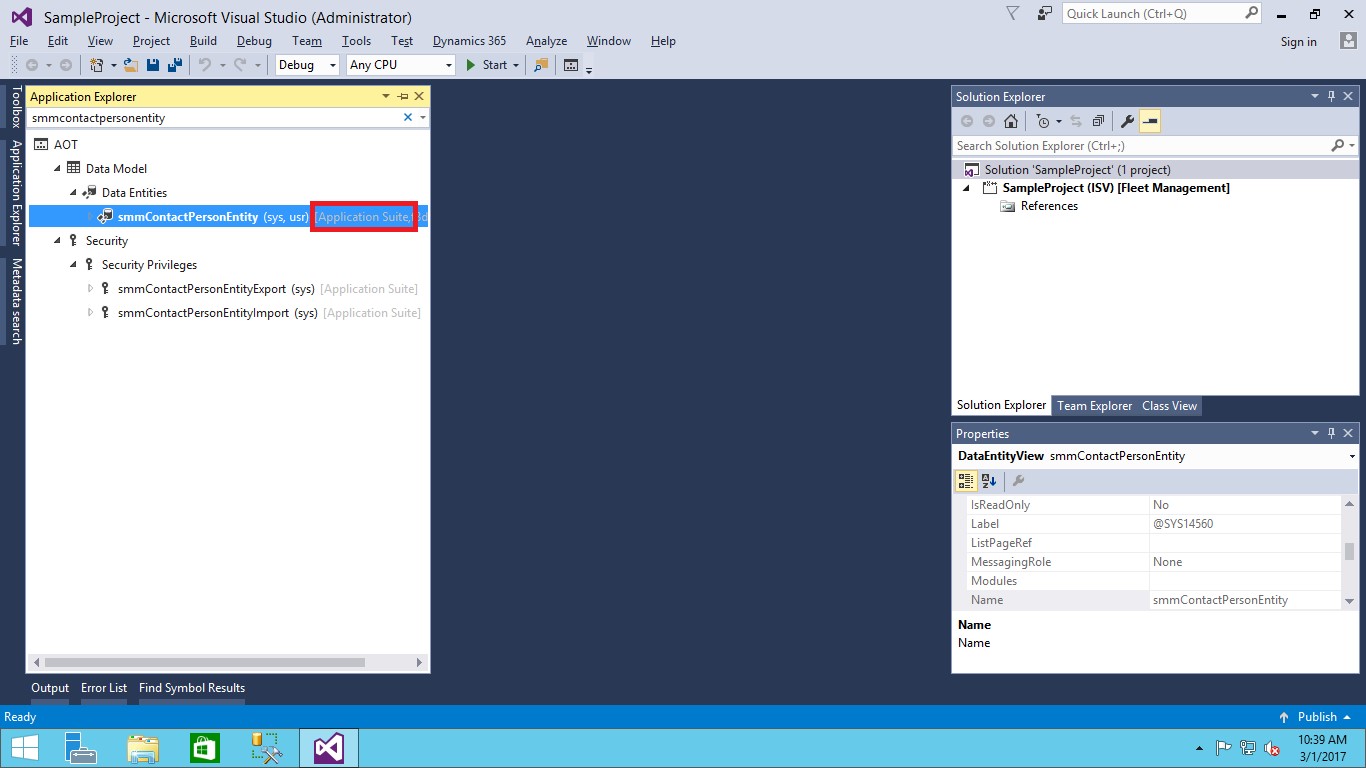Switch Properties grid to Categorized view

pyautogui.click(x=966, y=481)
